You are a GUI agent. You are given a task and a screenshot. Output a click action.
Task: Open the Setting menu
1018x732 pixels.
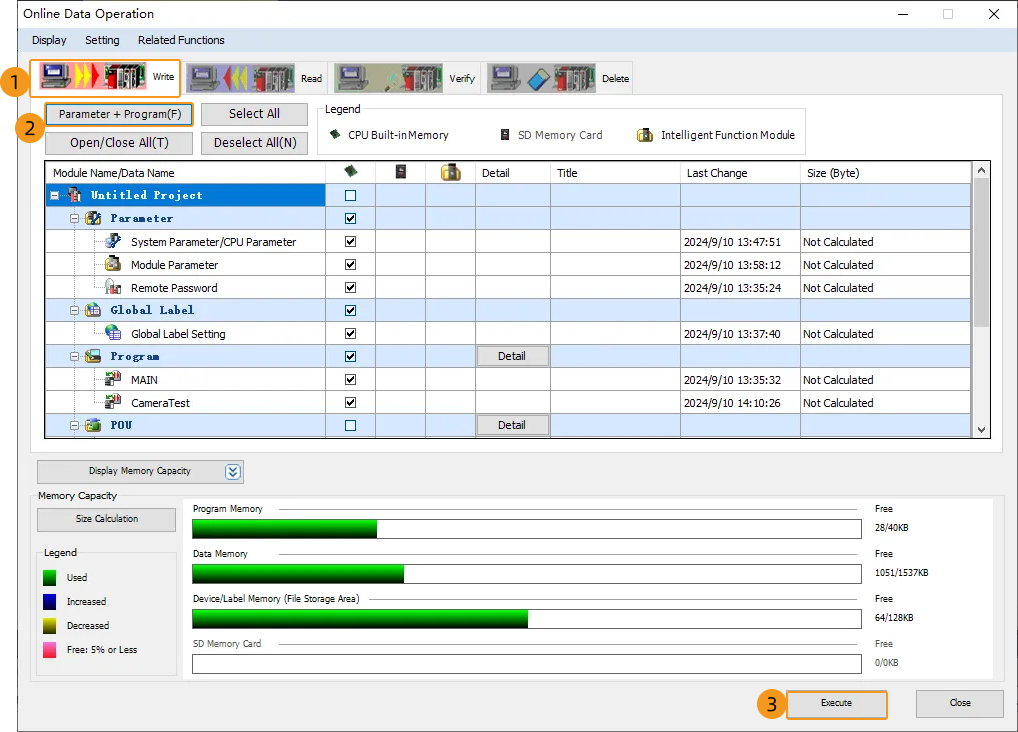[102, 40]
